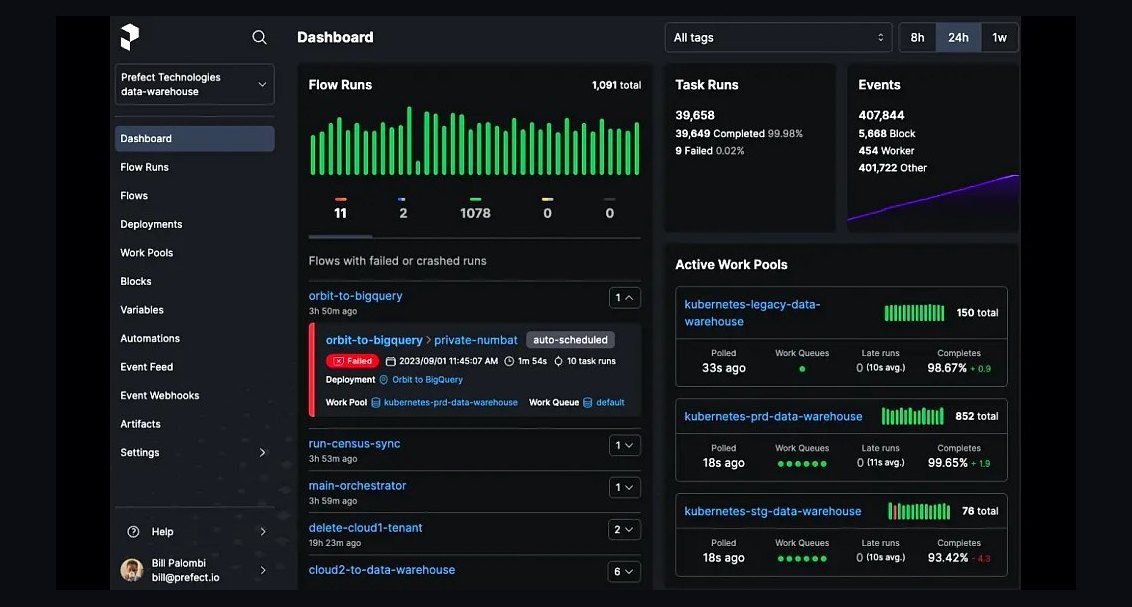Open kubernetes-prd-data-warehouse link in the failed run card
1132x607 pixels.
(450, 403)
